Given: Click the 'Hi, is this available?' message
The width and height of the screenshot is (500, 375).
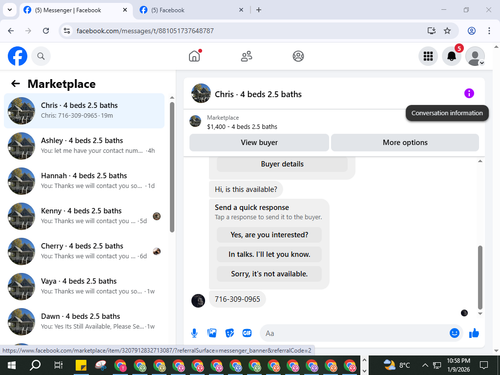Looking at the screenshot, I should point(246,189).
